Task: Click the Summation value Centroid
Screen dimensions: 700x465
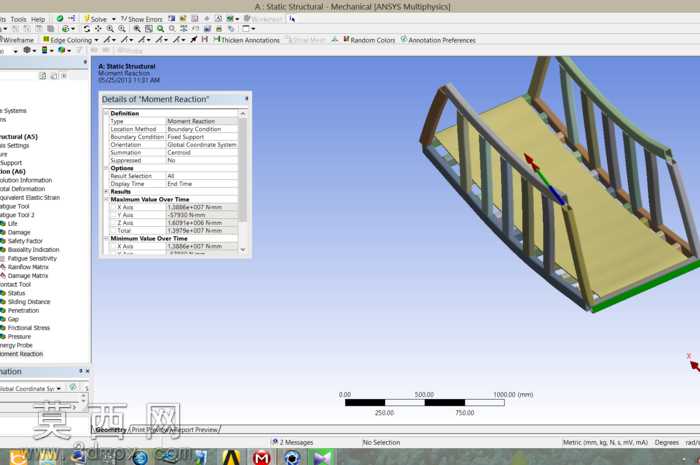Action: [x=202, y=153]
